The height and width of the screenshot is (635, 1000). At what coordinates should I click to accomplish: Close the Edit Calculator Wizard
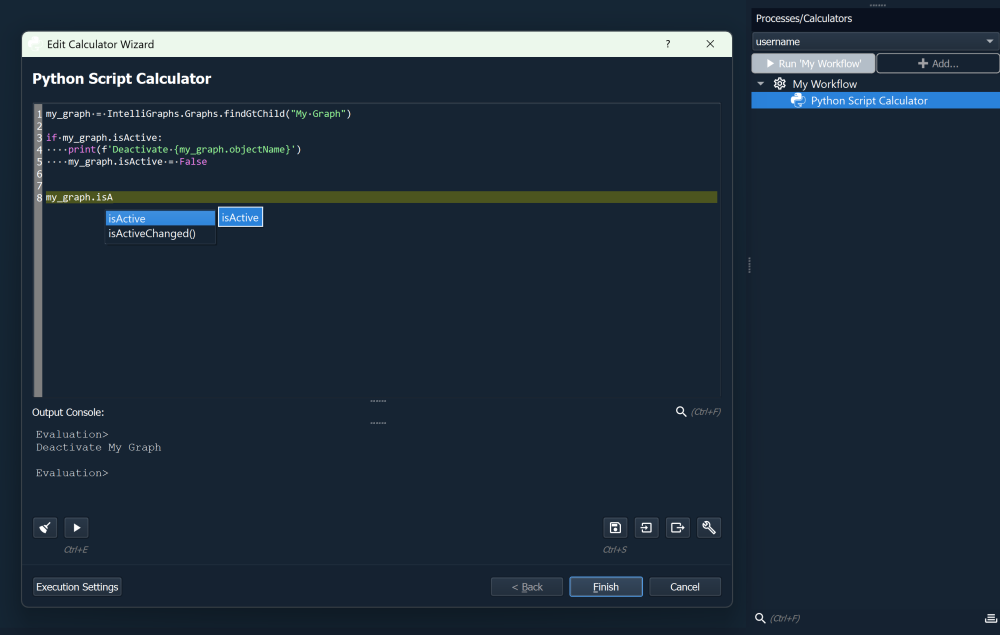710,44
